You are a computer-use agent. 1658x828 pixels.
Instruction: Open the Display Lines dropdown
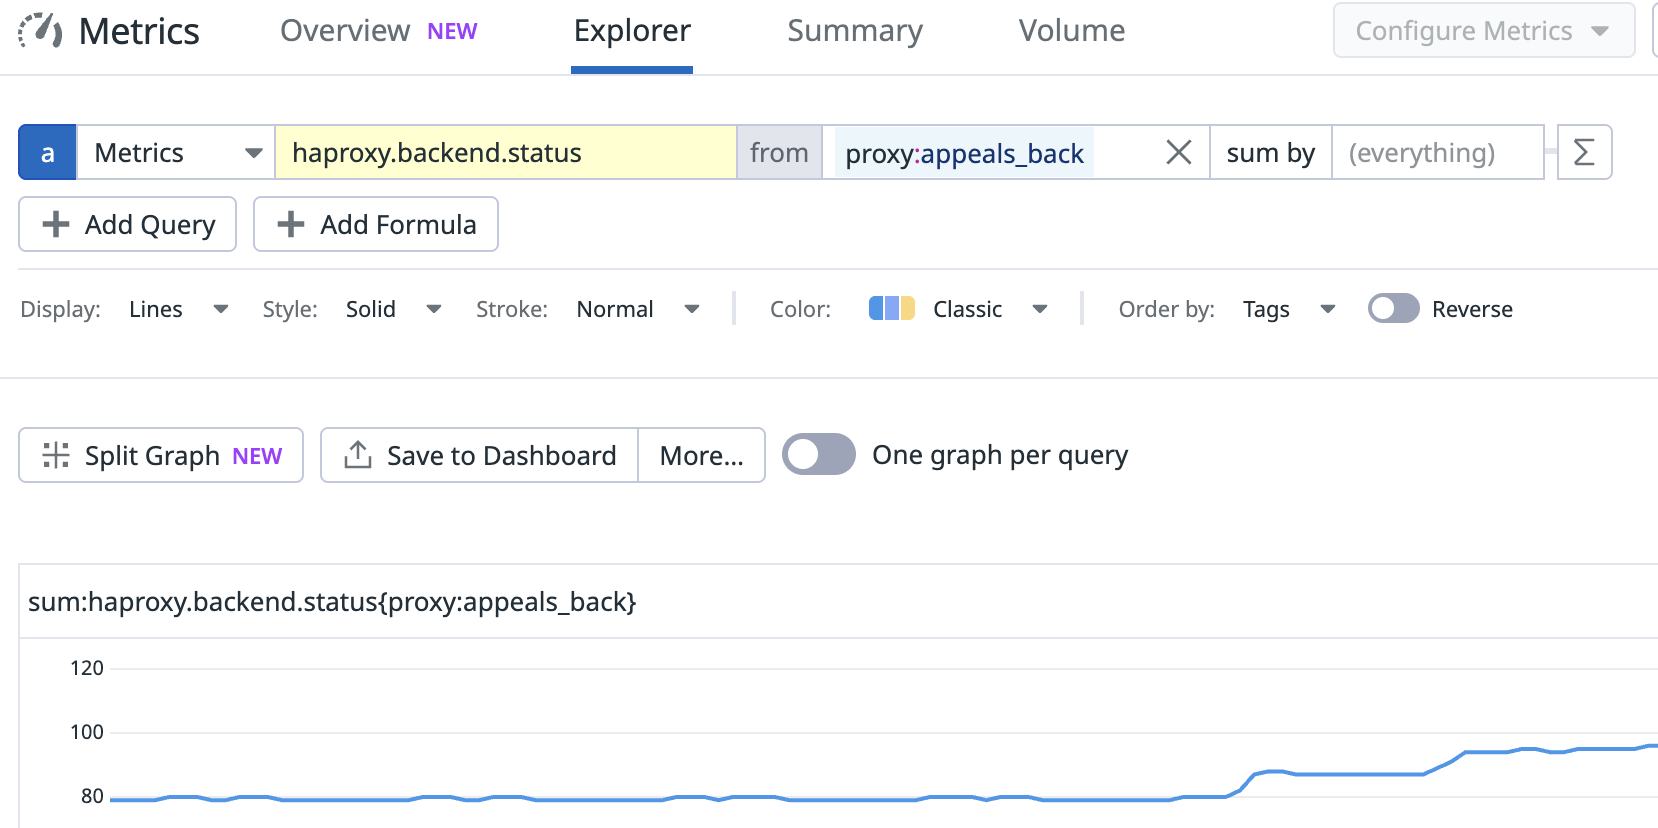pos(178,310)
